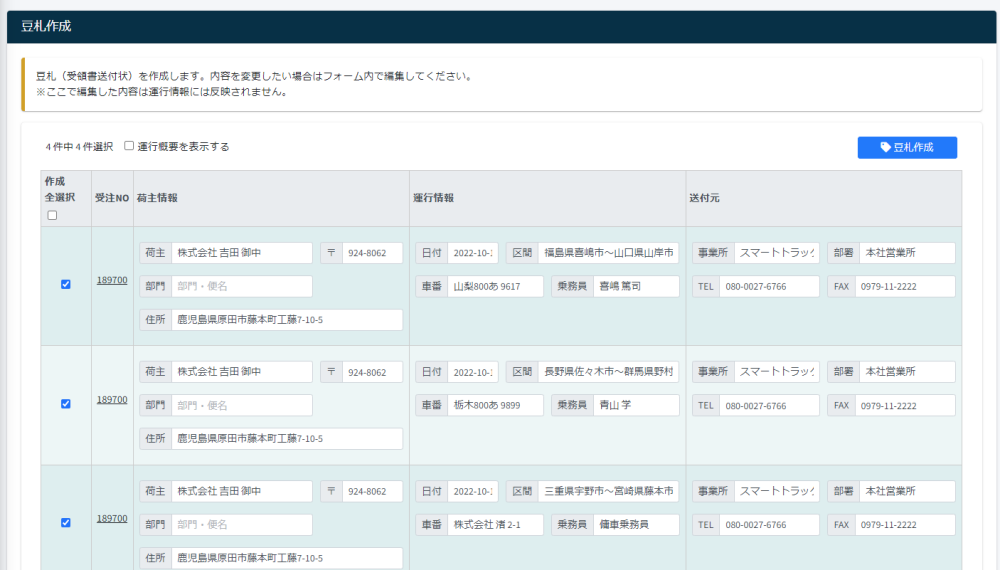Click the 乗務員 field containing 喜嶋 篤司
The height and width of the screenshot is (570, 1000).
click(635, 287)
